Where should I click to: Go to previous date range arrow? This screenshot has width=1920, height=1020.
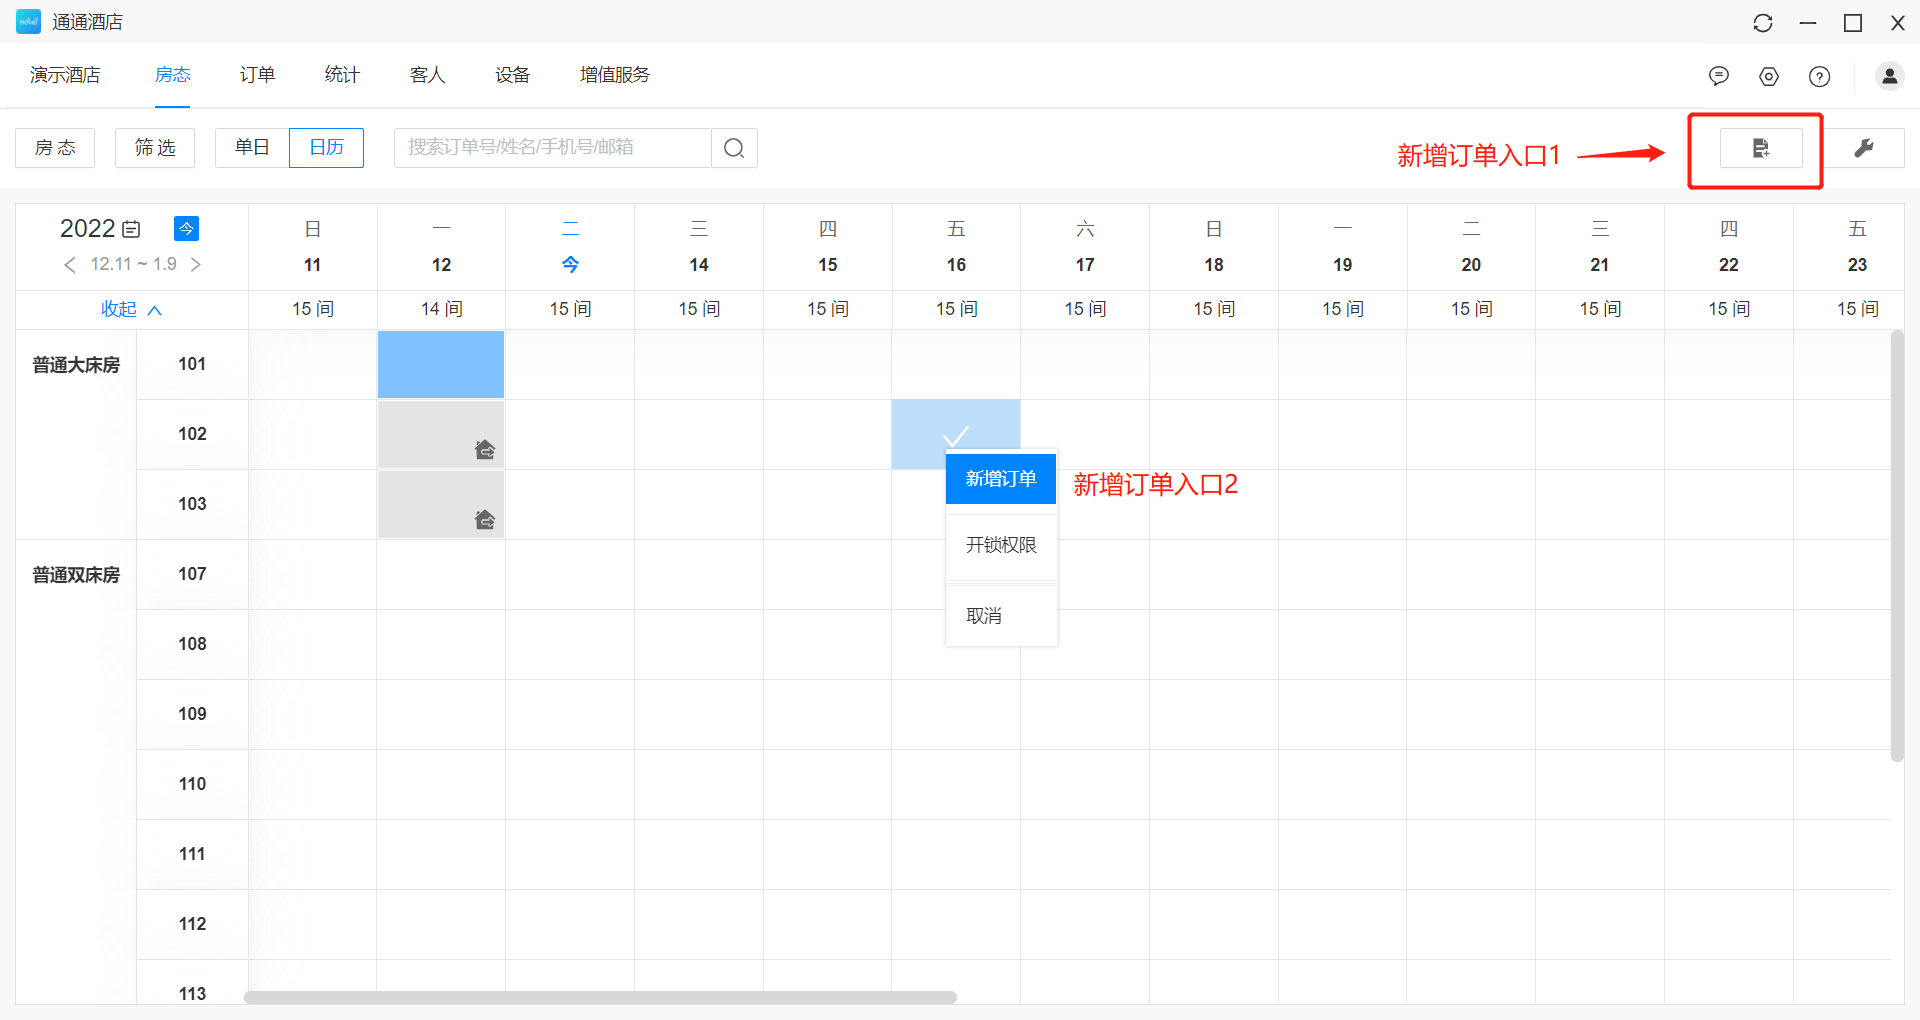tap(69, 264)
